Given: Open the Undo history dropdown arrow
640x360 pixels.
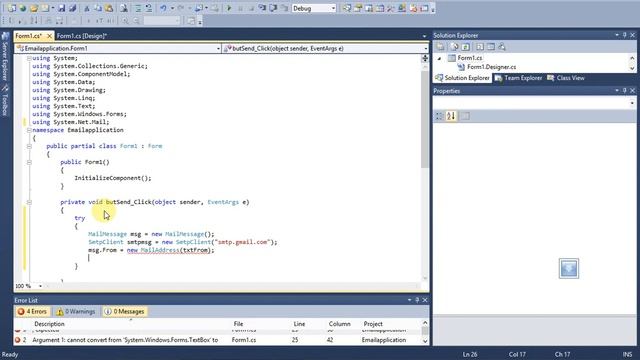Looking at the screenshot, I should click(172, 8).
